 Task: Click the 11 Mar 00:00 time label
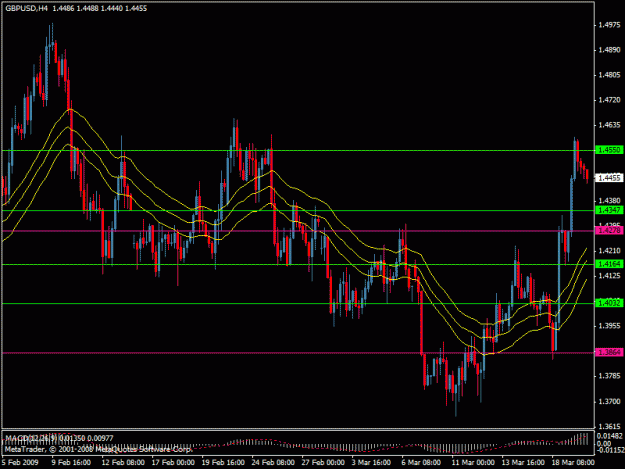(x=473, y=462)
